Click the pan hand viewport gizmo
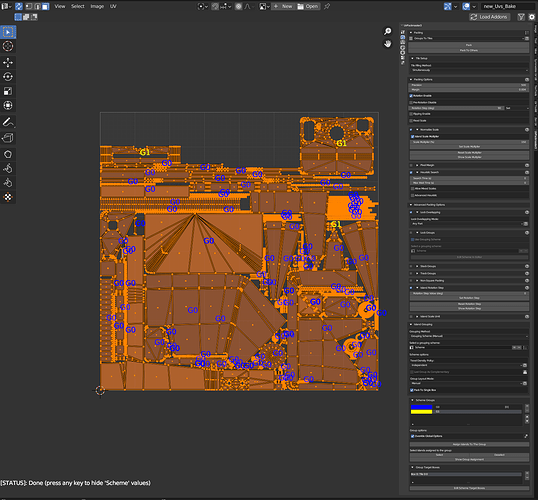This screenshot has height=500, width=538. tap(388, 44)
